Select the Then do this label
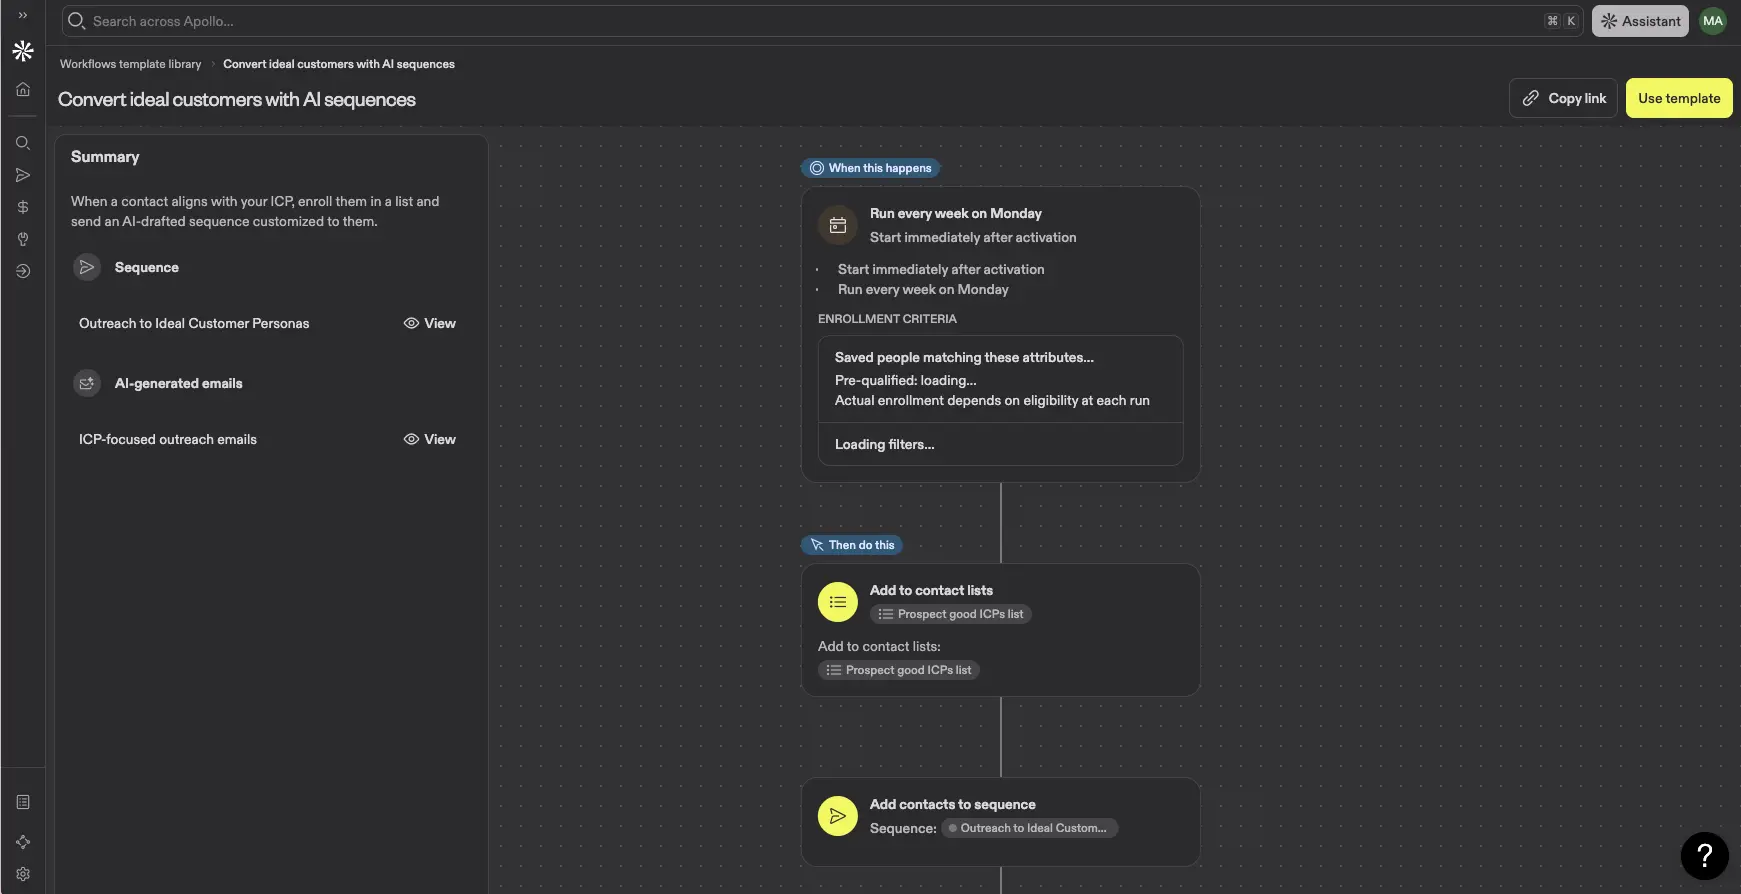Screen dimensions: 1741x894 [x=852, y=545]
